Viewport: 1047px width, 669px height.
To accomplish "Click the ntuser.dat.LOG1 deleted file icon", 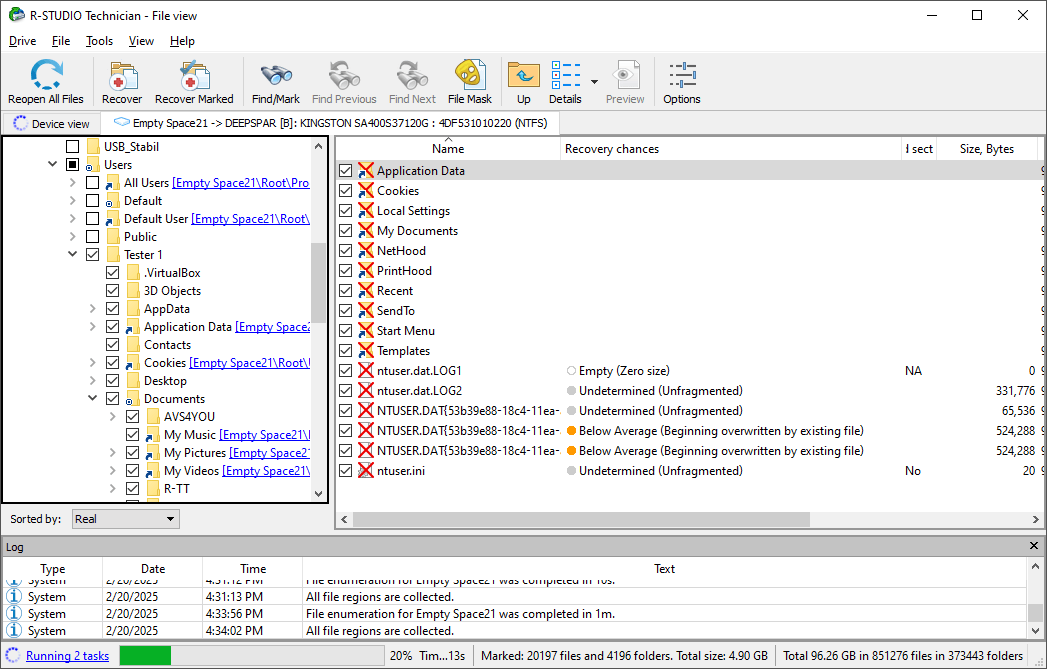I will click(x=365, y=371).
